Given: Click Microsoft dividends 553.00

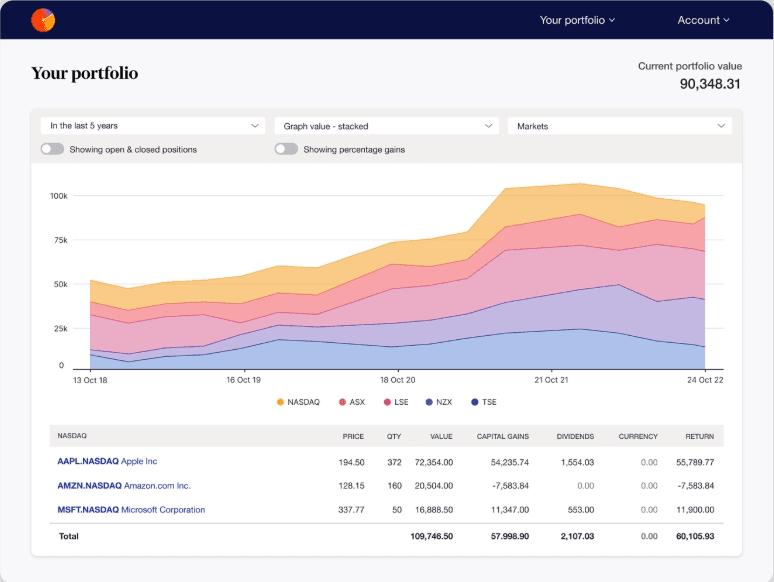Looking at the screenshot, I should (x=581, y=509).
